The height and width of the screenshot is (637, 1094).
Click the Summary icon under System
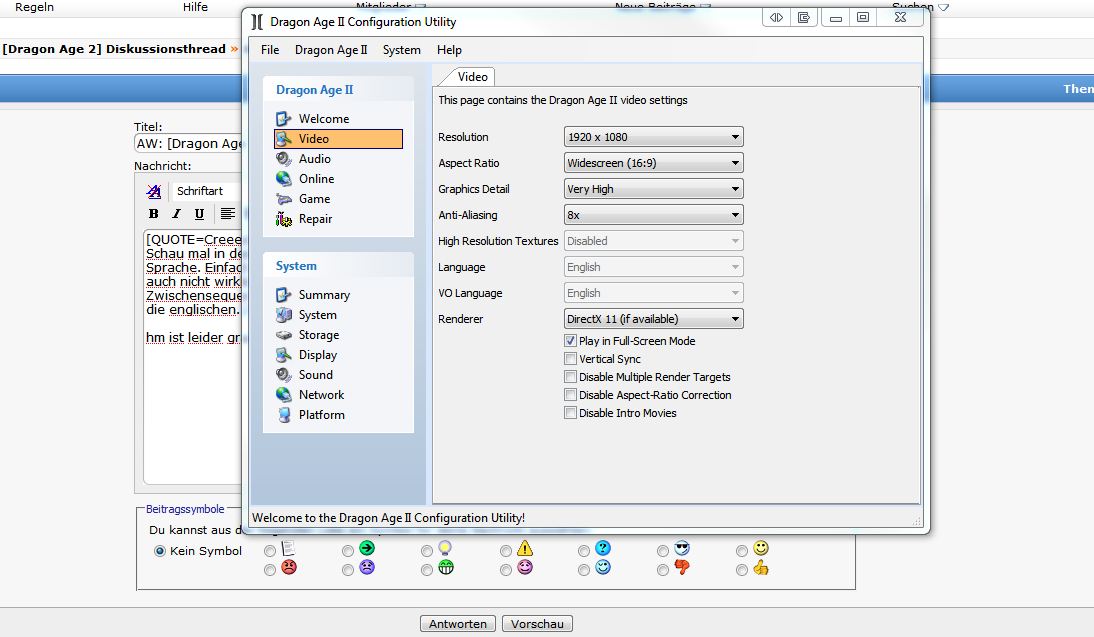point(283,294)
